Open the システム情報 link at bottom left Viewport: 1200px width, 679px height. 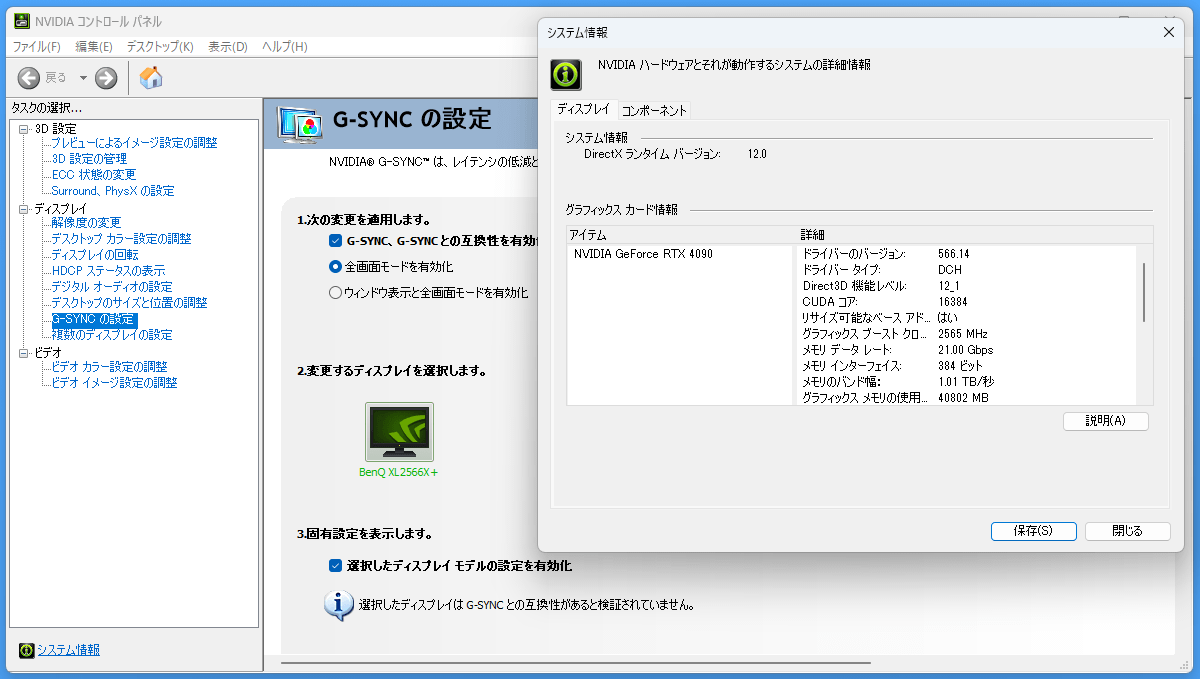point(68,650)
